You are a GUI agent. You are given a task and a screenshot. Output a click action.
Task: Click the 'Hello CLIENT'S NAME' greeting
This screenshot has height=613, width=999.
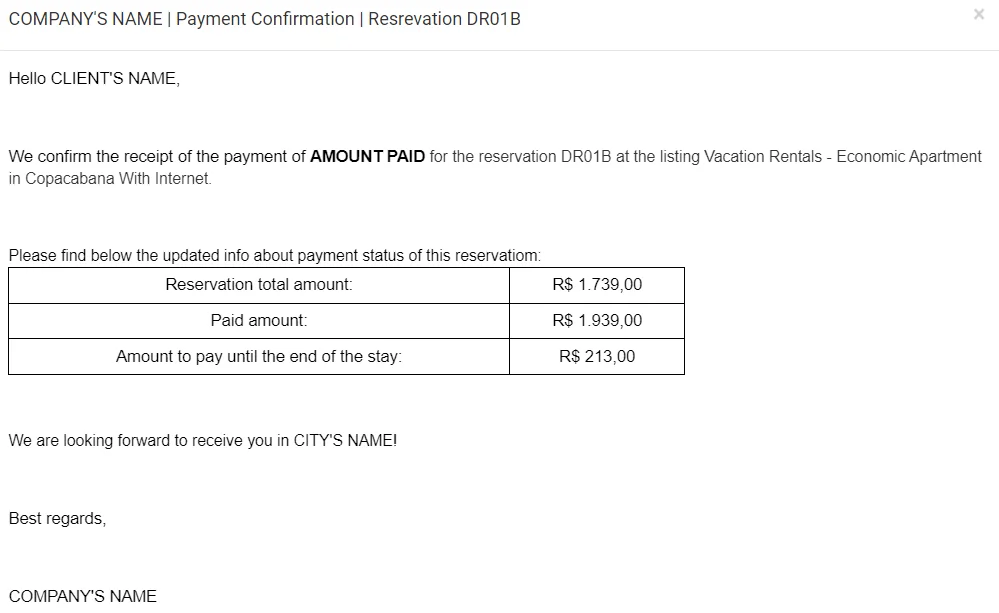(x=94, y=78)
